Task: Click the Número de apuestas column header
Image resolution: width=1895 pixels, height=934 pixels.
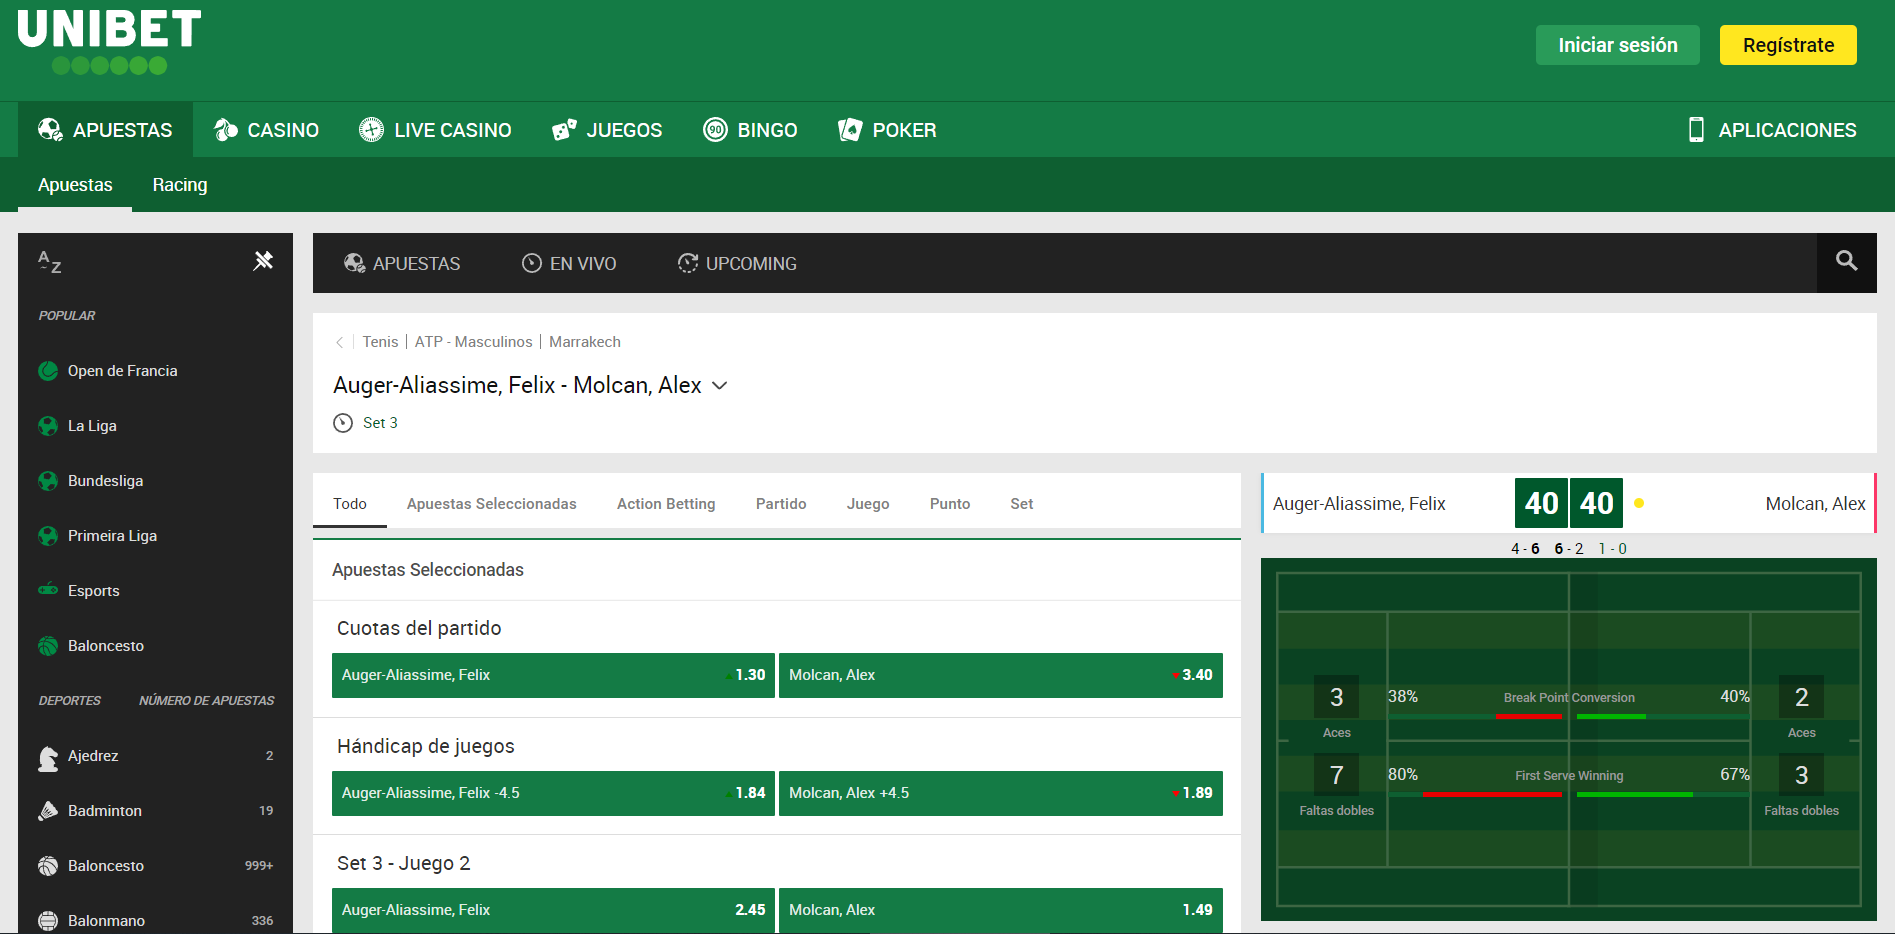Action: pyautogui.click(x=206, y=701)
